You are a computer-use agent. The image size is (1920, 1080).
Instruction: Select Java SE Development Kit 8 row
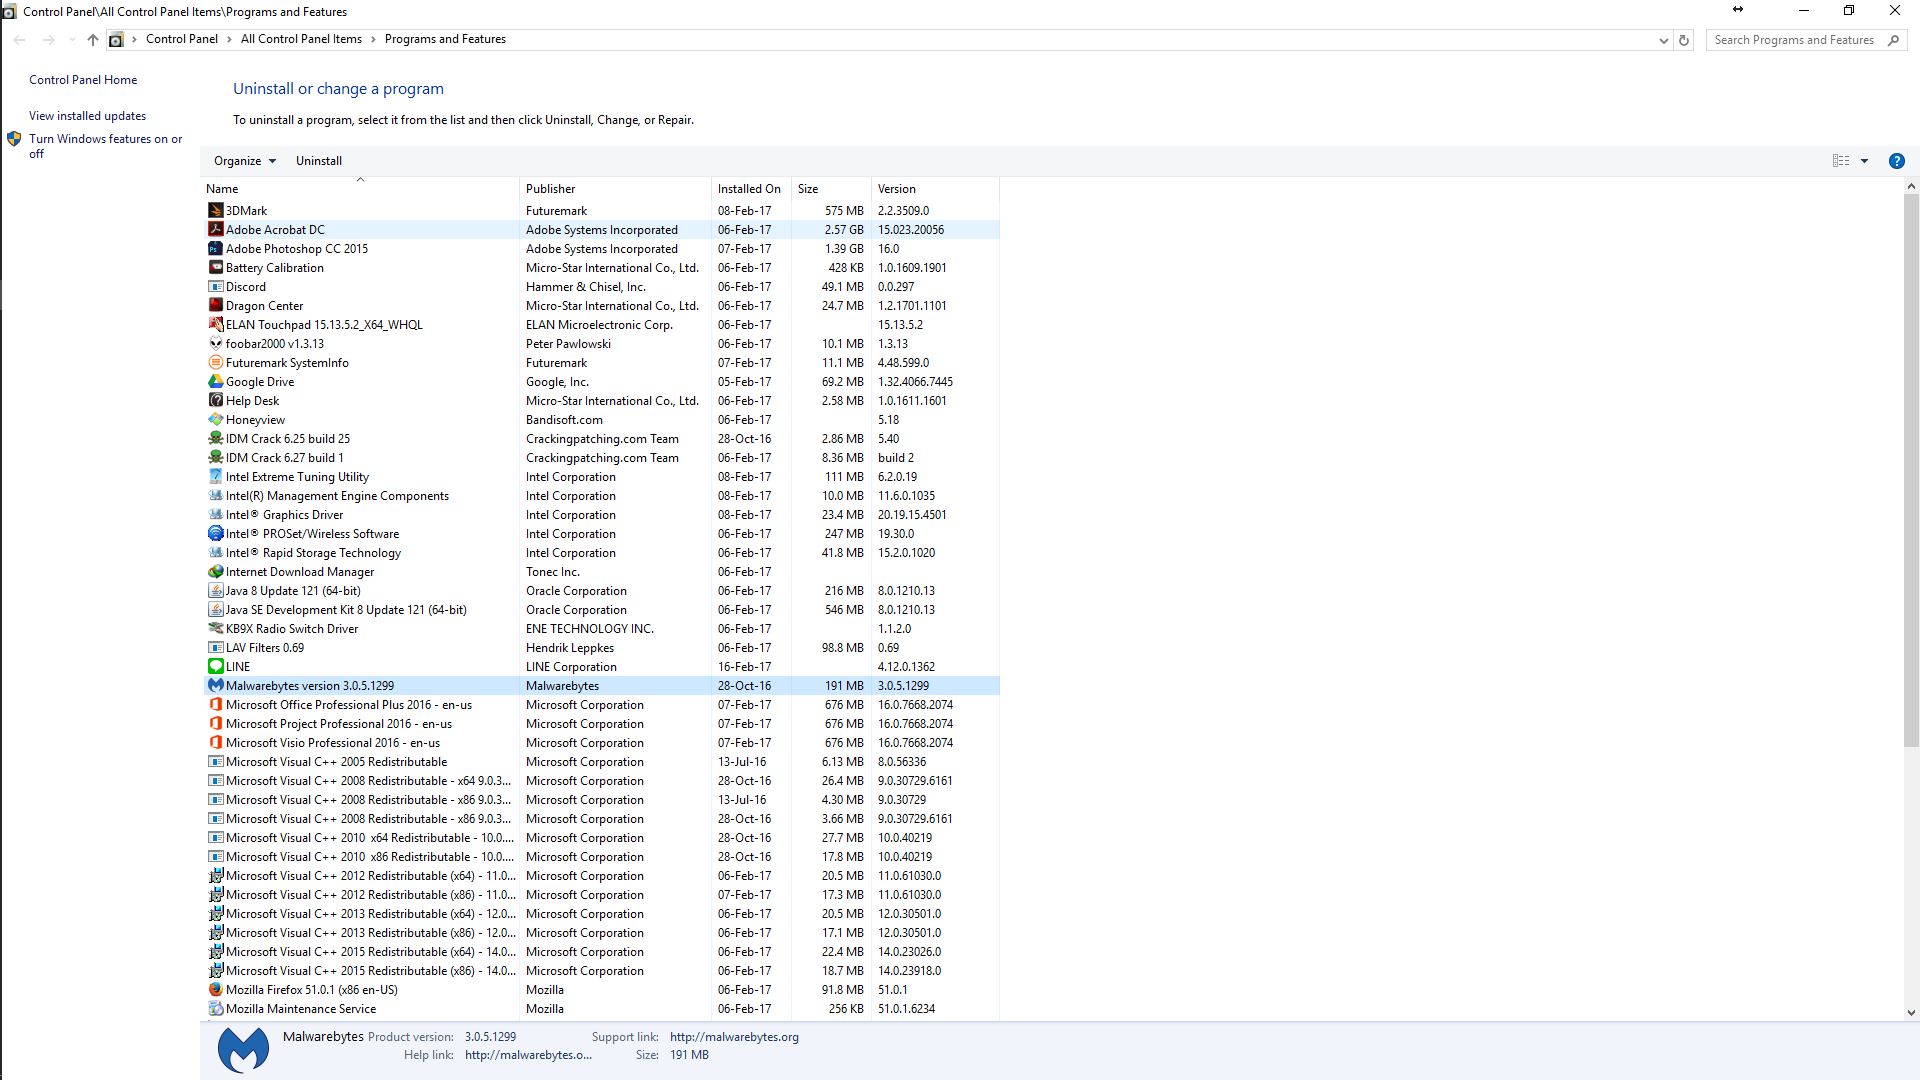[x=600, y=610]
